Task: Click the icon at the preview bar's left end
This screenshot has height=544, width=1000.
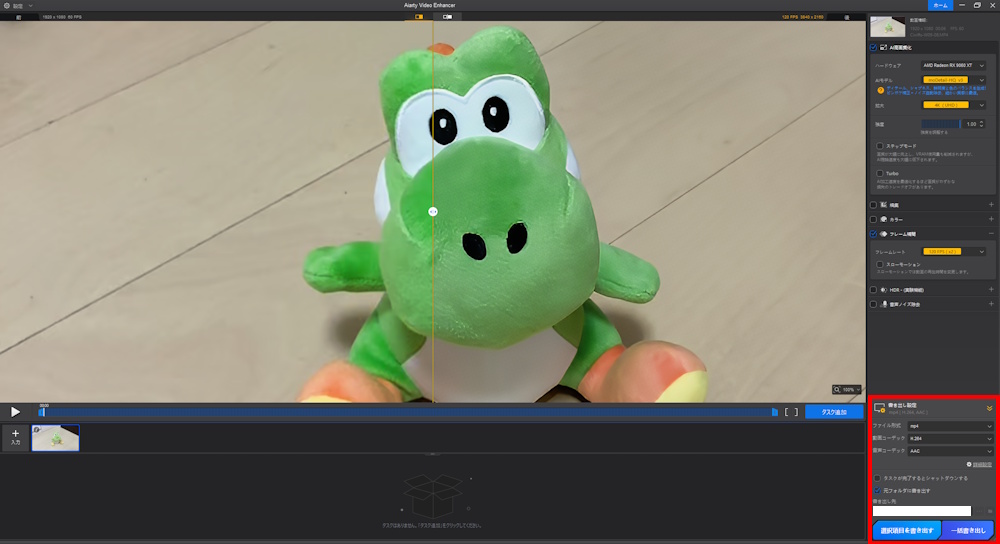Action: coord(18,17)
